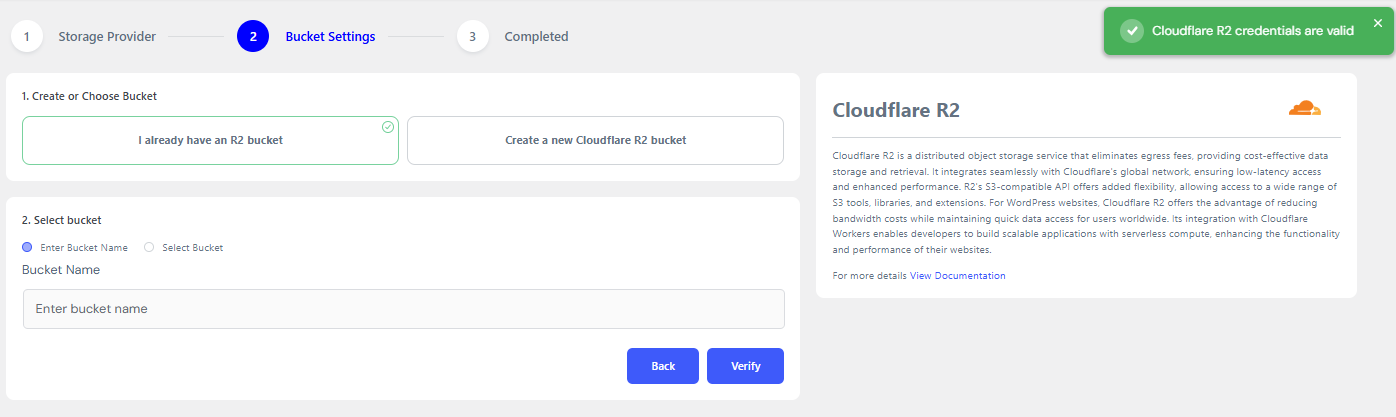Screen dimensions: 1396x417
Task: Click the step 2 circle
Action: pyautogui.click(x=253, y=37)
